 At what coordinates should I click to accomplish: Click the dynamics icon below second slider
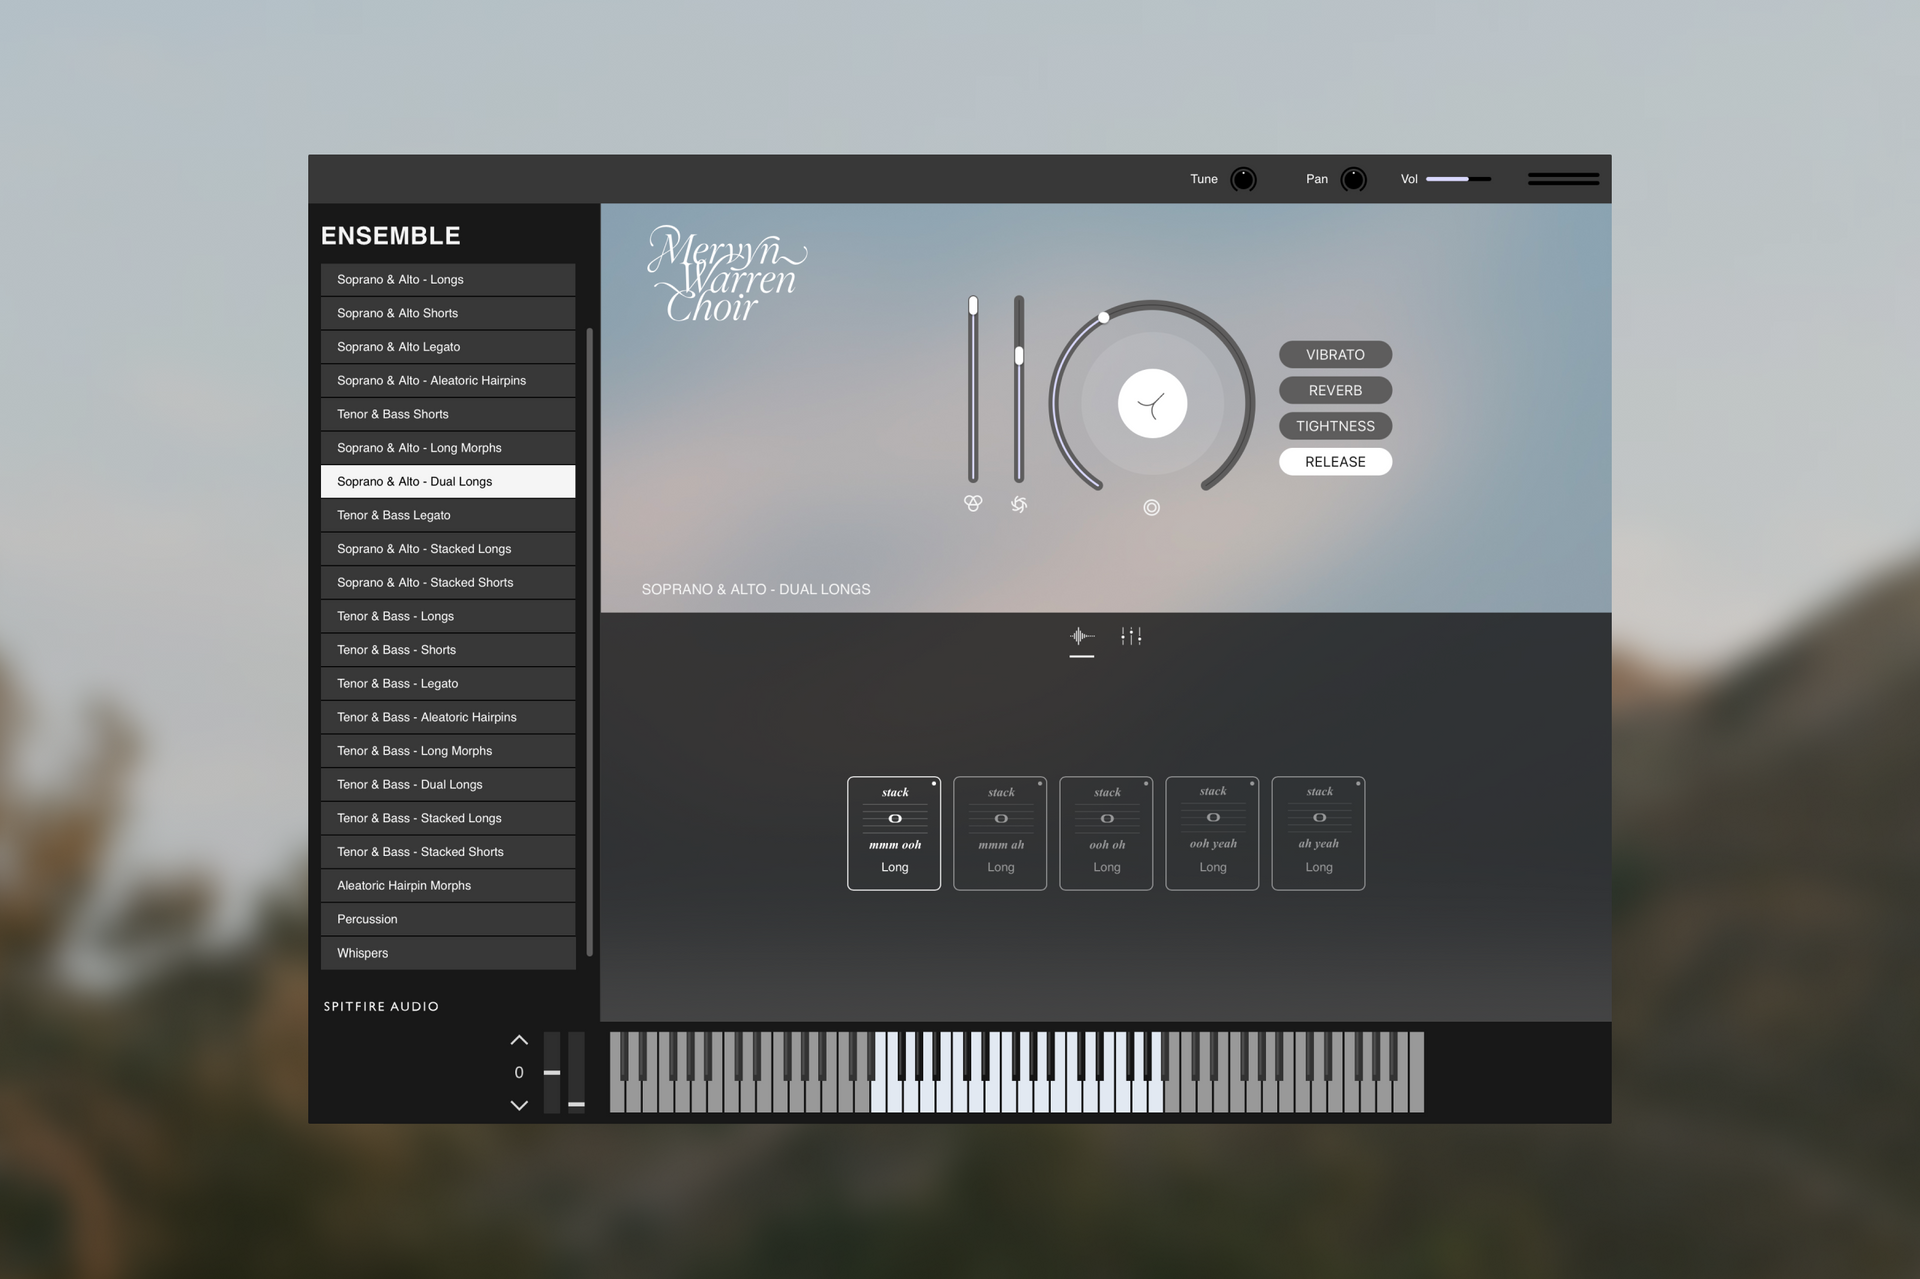[1019, 504]
